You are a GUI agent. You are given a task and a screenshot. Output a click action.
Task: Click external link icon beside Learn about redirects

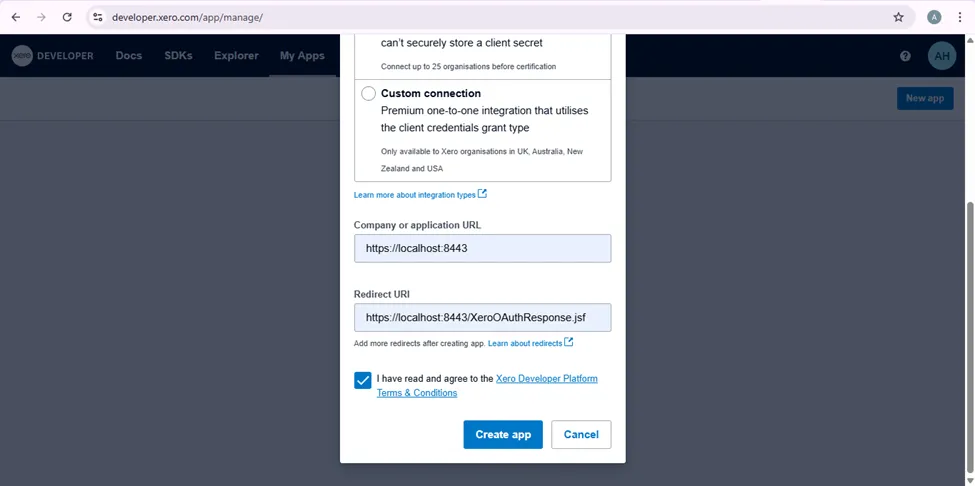click(x=568, y=342)
